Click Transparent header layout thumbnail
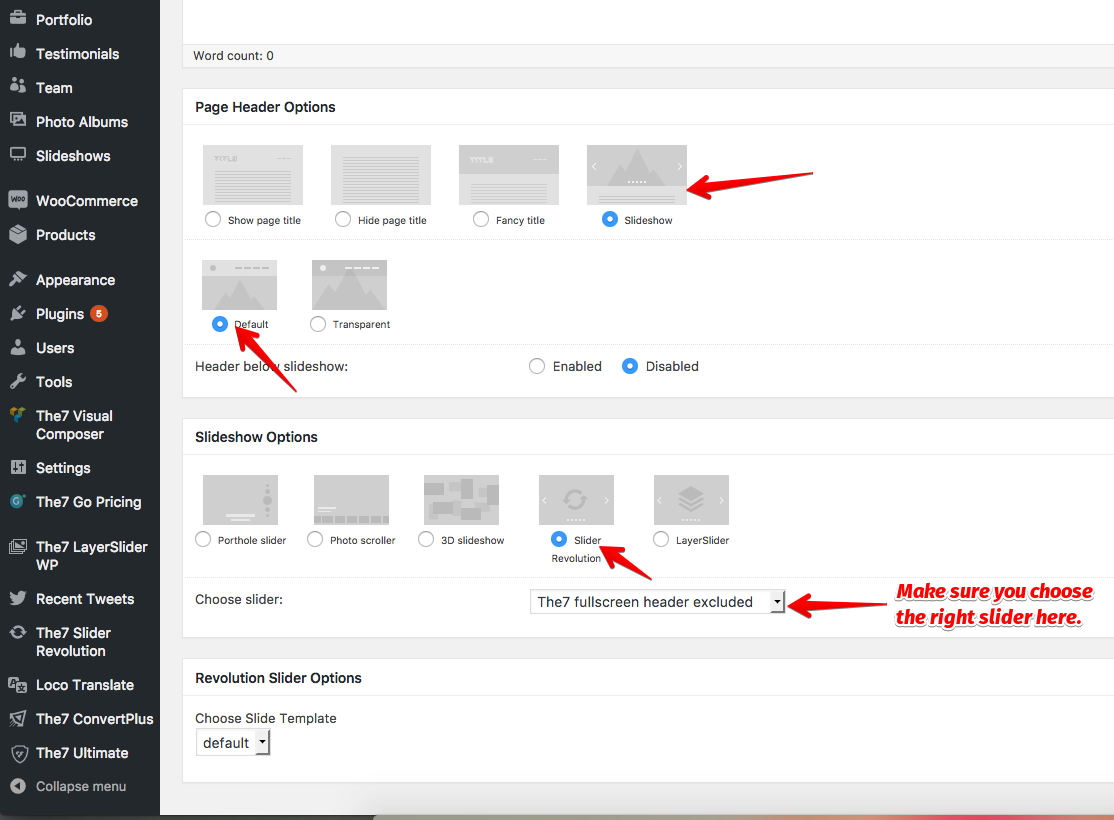The width and height of the screenshot is (1114, 820). tap(350, 285)
